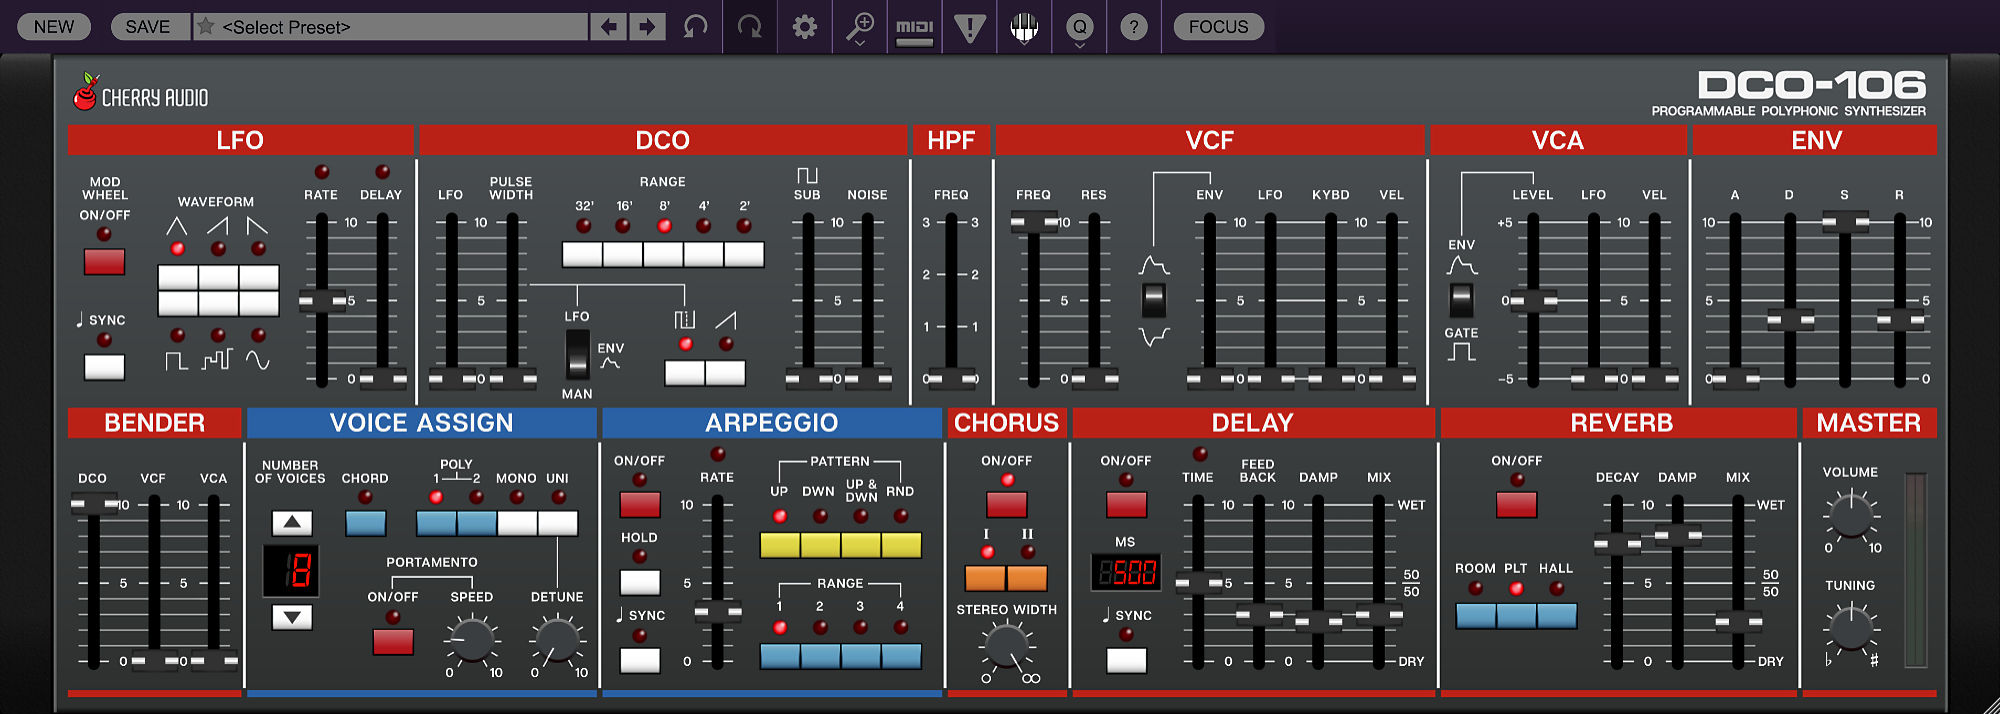
Task: Click the NEW button
Action: coord(54,27)
